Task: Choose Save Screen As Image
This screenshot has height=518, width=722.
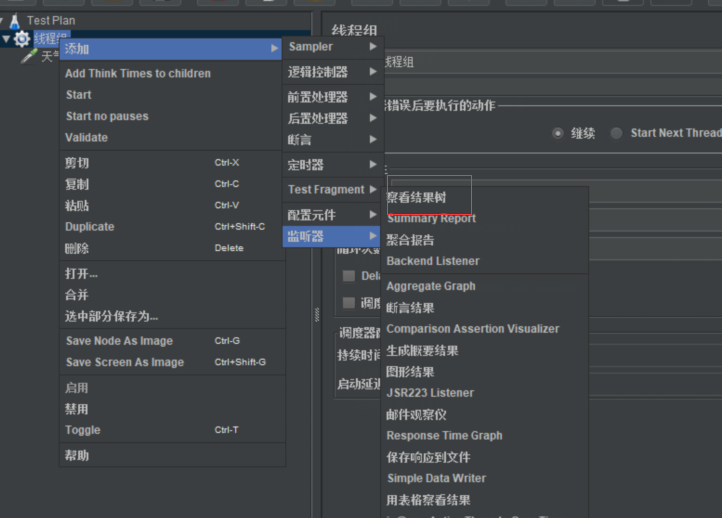Action: coord(173,362)
